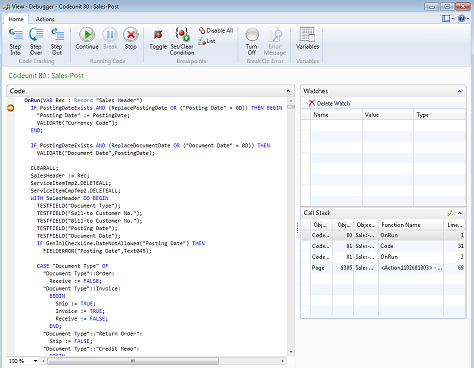Click the TESTFIELD("Document Type"); line

pos(79,206)
